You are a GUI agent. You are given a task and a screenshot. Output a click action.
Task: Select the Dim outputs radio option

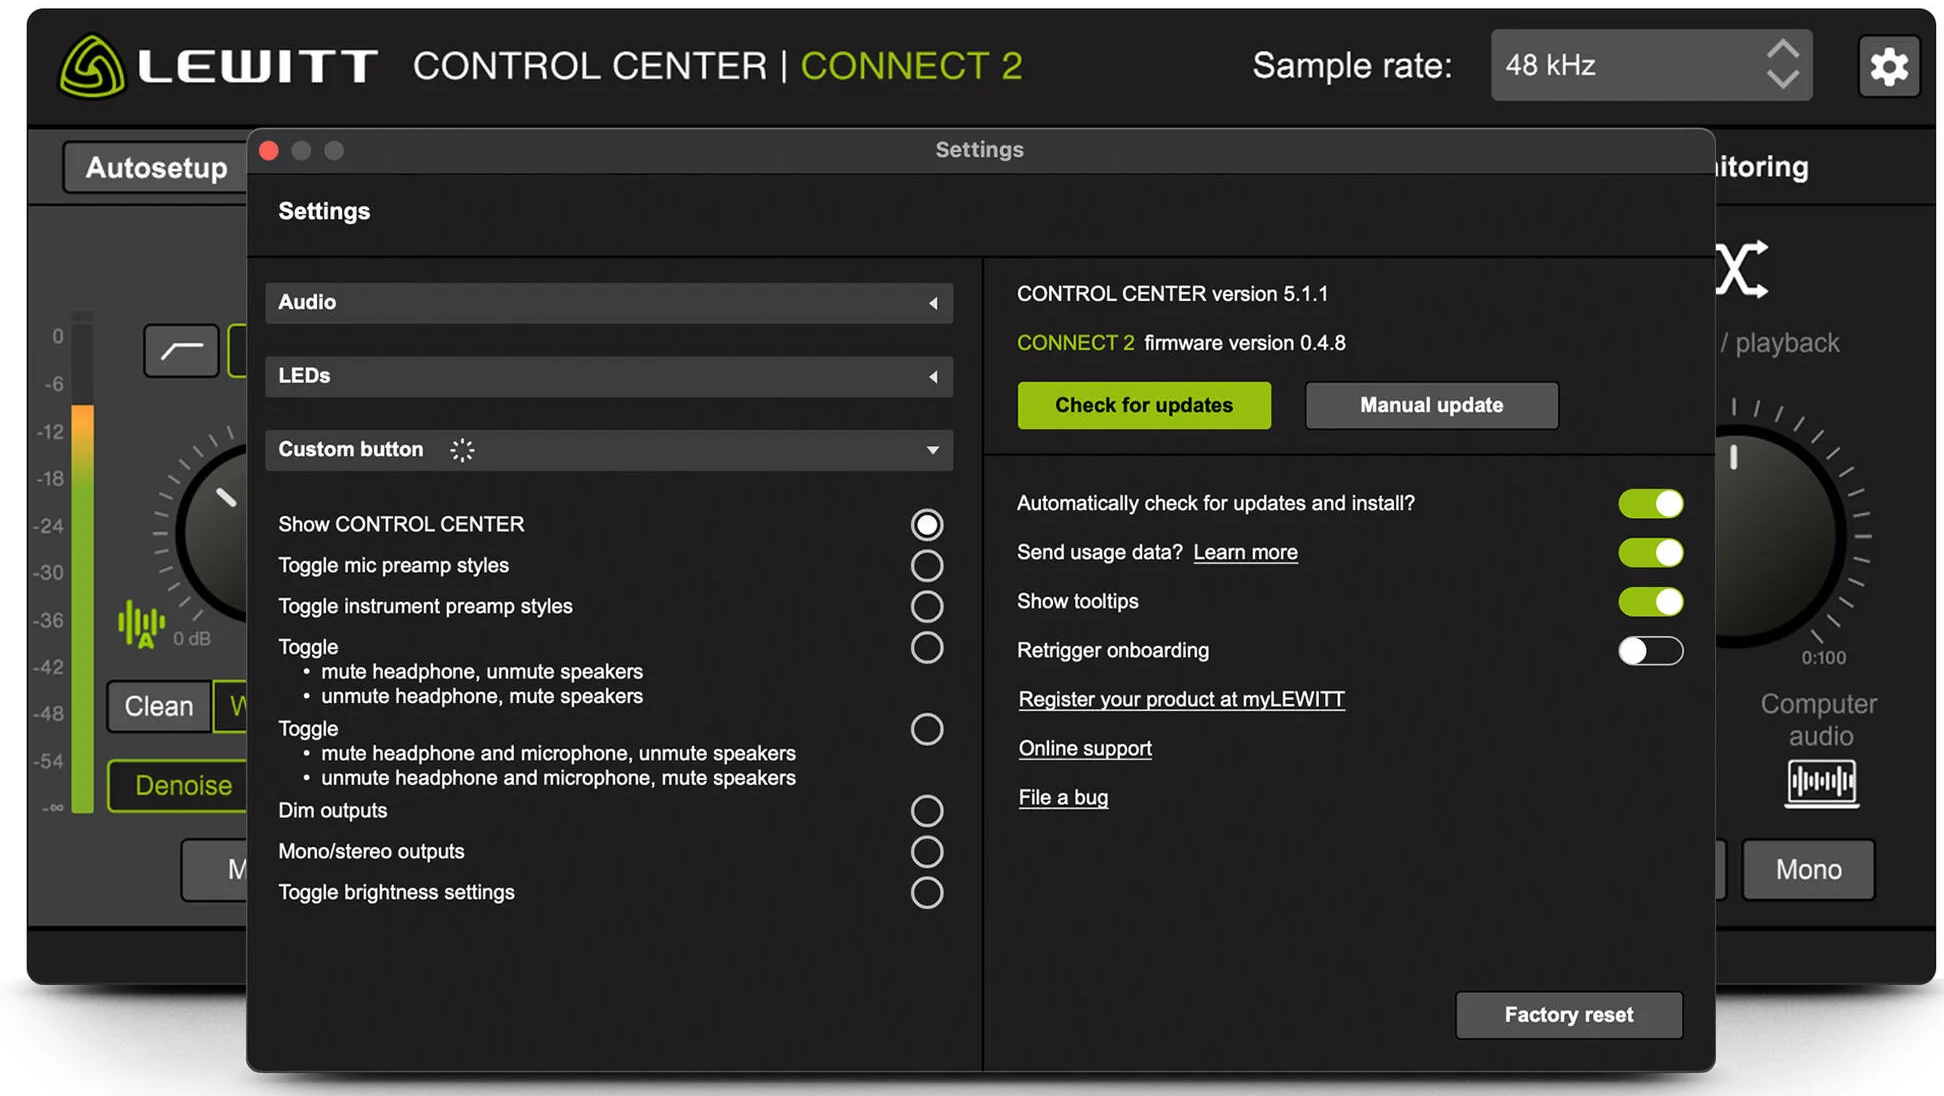tap(926, 810)
